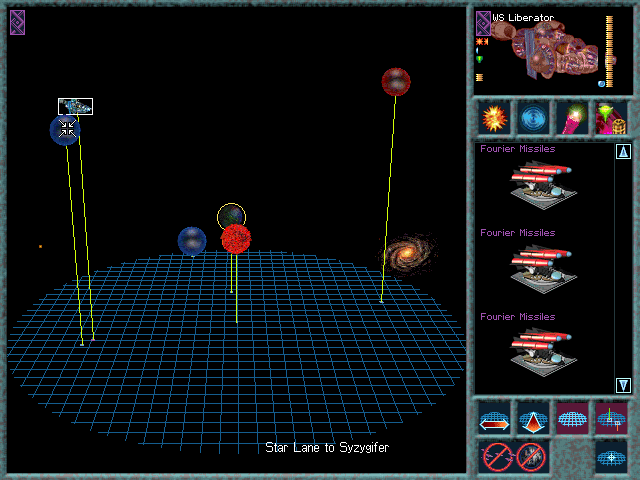Click the purple species emblem in the star view

click(x=18, y=22)
